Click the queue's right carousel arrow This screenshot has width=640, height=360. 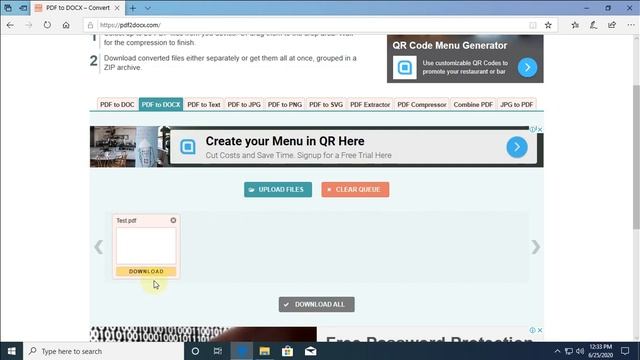[536, 247]
